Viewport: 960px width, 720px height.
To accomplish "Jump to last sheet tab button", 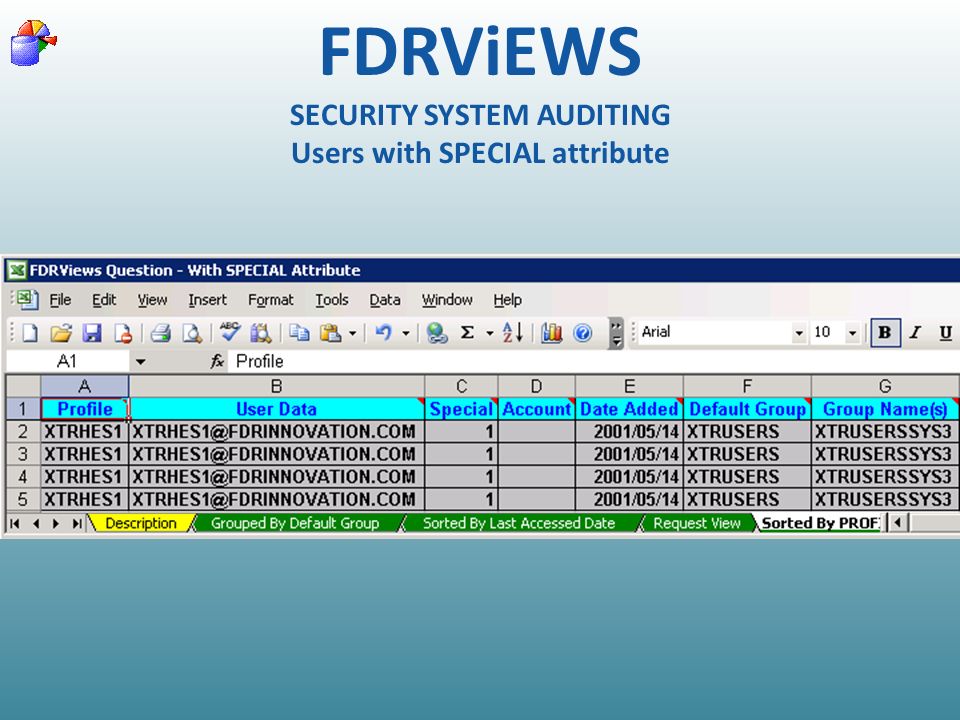I will pyautogui.click(x=77, y=523).
